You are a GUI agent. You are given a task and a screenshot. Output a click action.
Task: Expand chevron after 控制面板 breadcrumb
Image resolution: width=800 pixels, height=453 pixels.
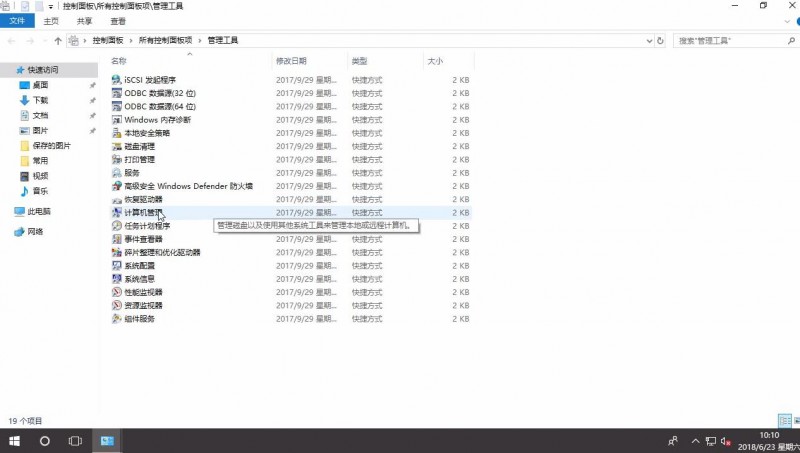point(131,40)
